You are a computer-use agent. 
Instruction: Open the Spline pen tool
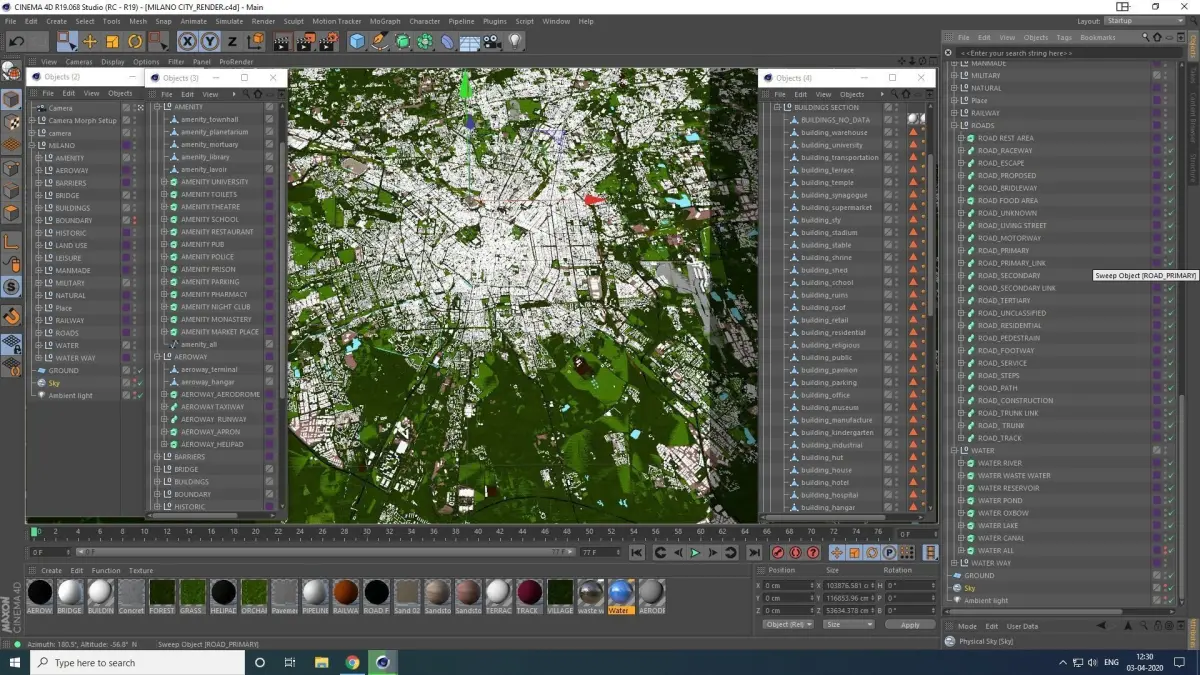(x=380, y=41)
